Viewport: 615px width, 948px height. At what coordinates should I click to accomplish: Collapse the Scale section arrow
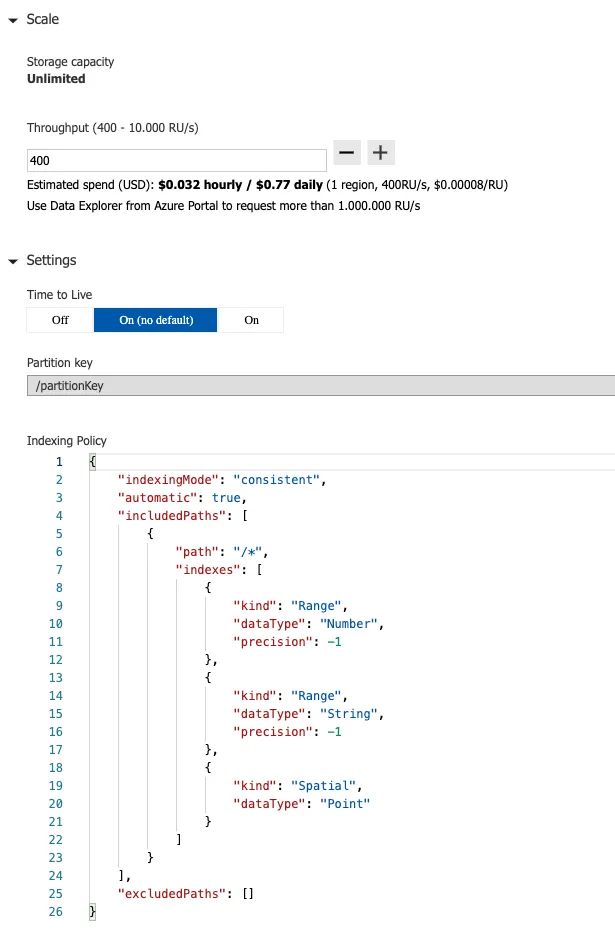pos(12,20)
